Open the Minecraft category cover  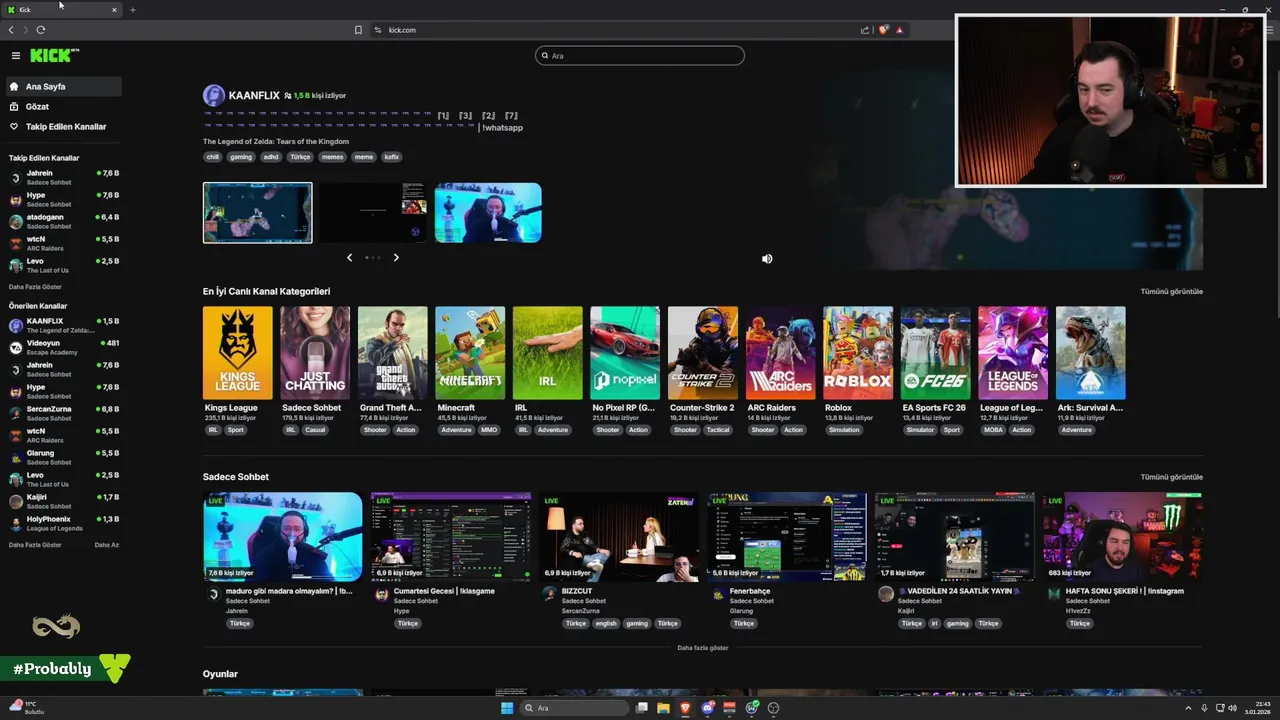(470, 353)
